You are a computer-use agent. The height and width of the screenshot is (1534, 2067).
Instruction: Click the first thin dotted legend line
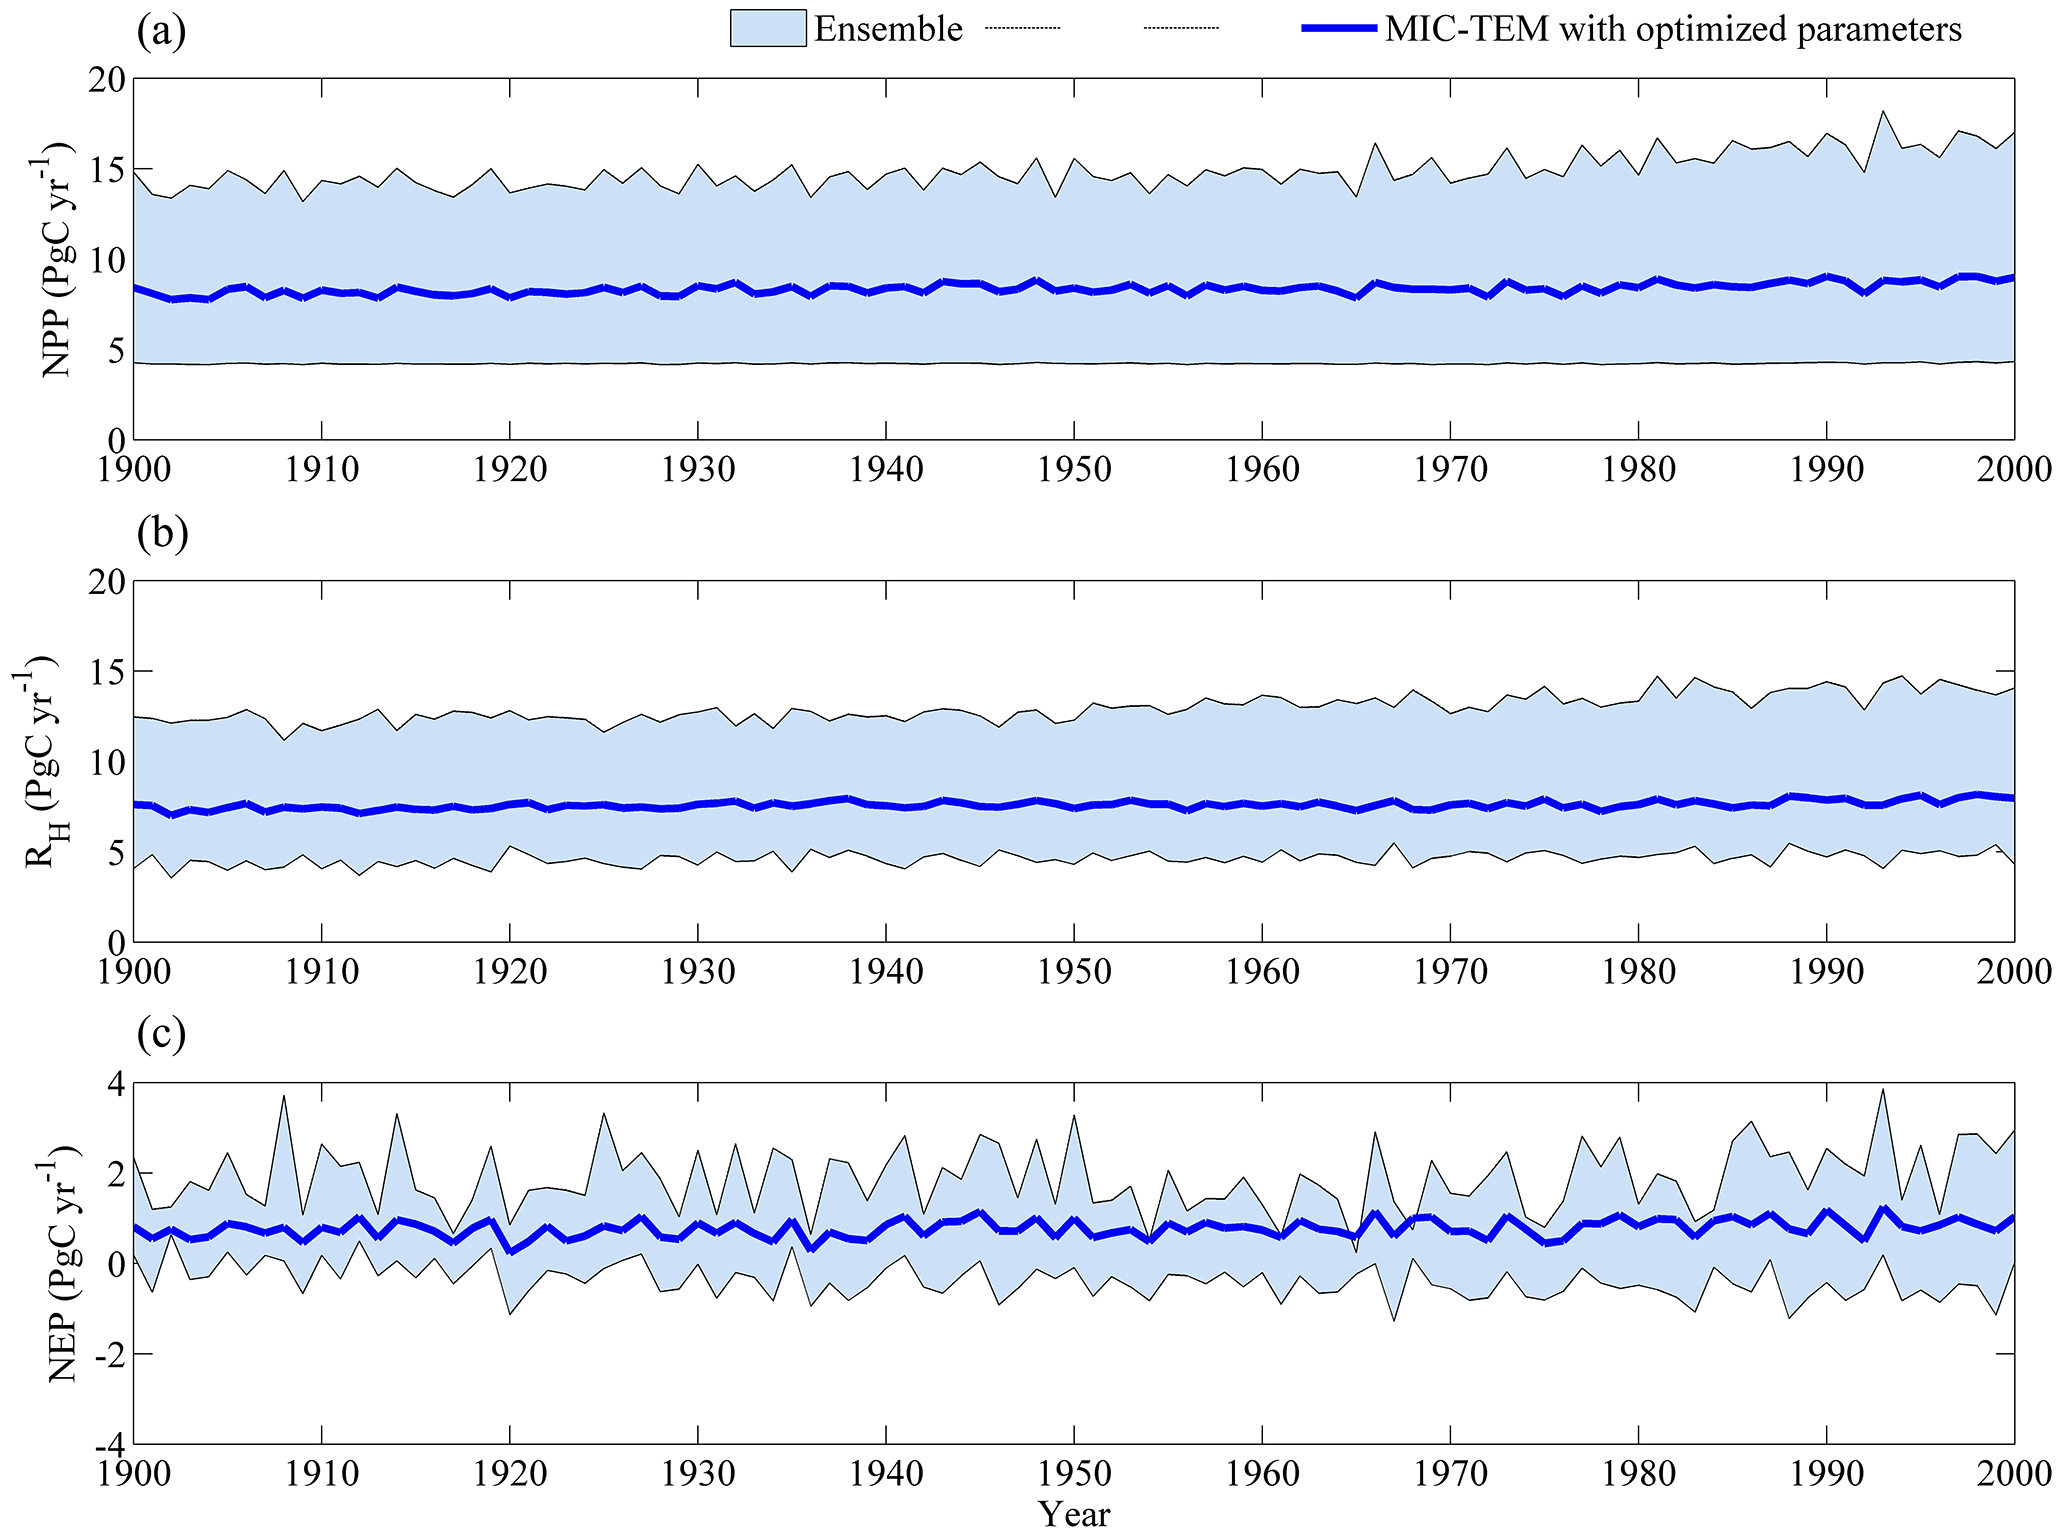pos(1022,28)
